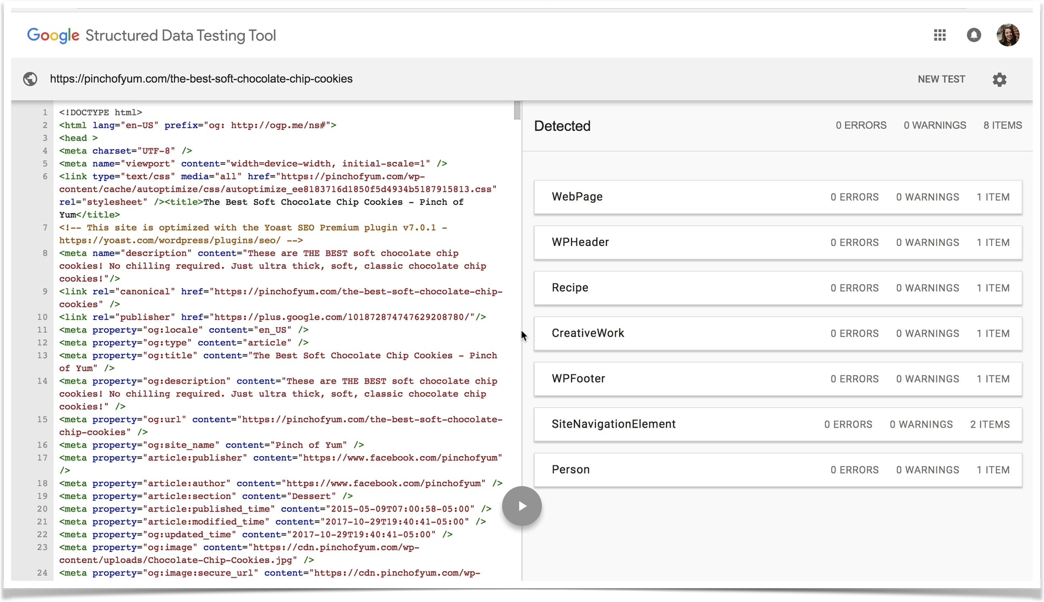The width and height of the screenshot is (1044, 602).
Task: Click '0 ERRORS' in the Detected header
Action: [861, 125]
